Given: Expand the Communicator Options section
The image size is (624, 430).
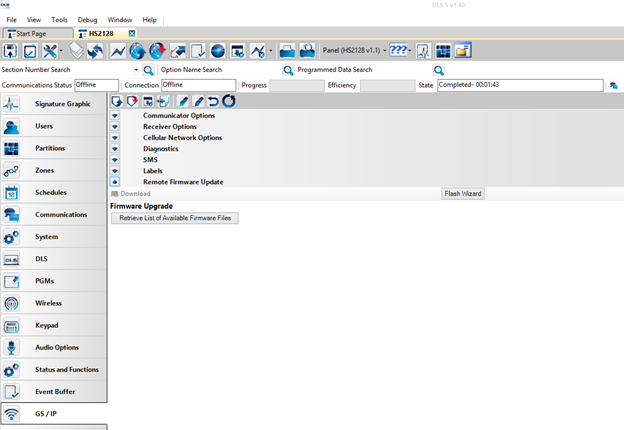Looking at the screenshot, I should coord(115,116).
